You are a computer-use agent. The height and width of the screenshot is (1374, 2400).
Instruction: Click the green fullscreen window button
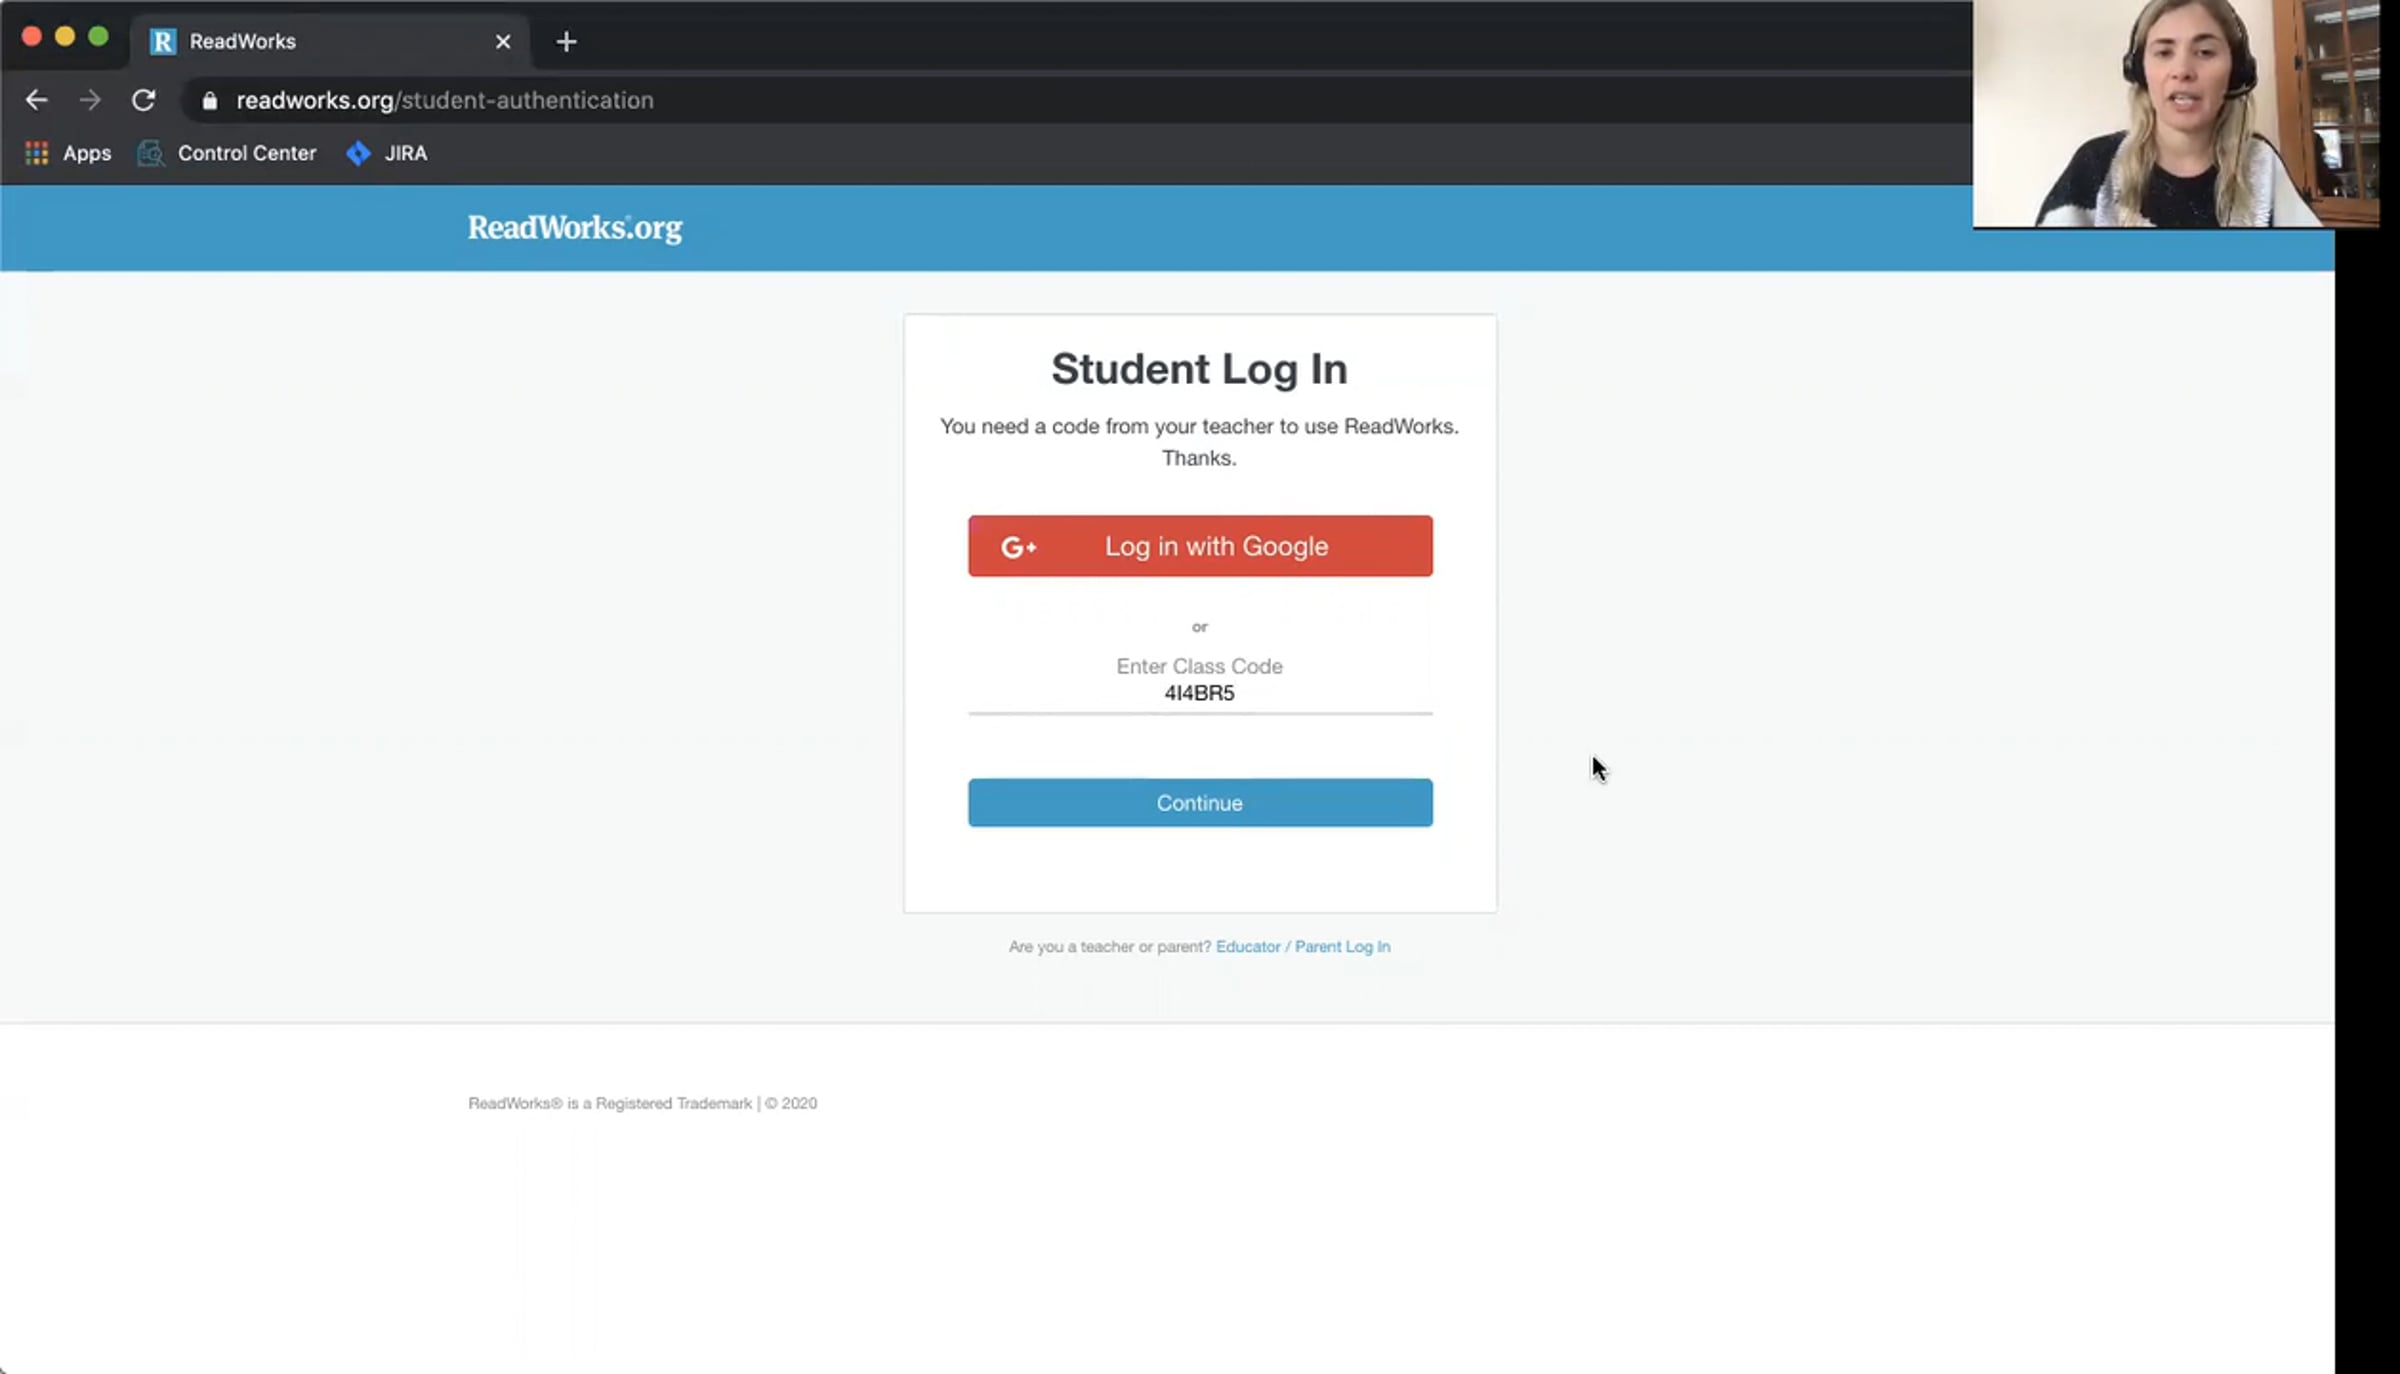[98, 37]
